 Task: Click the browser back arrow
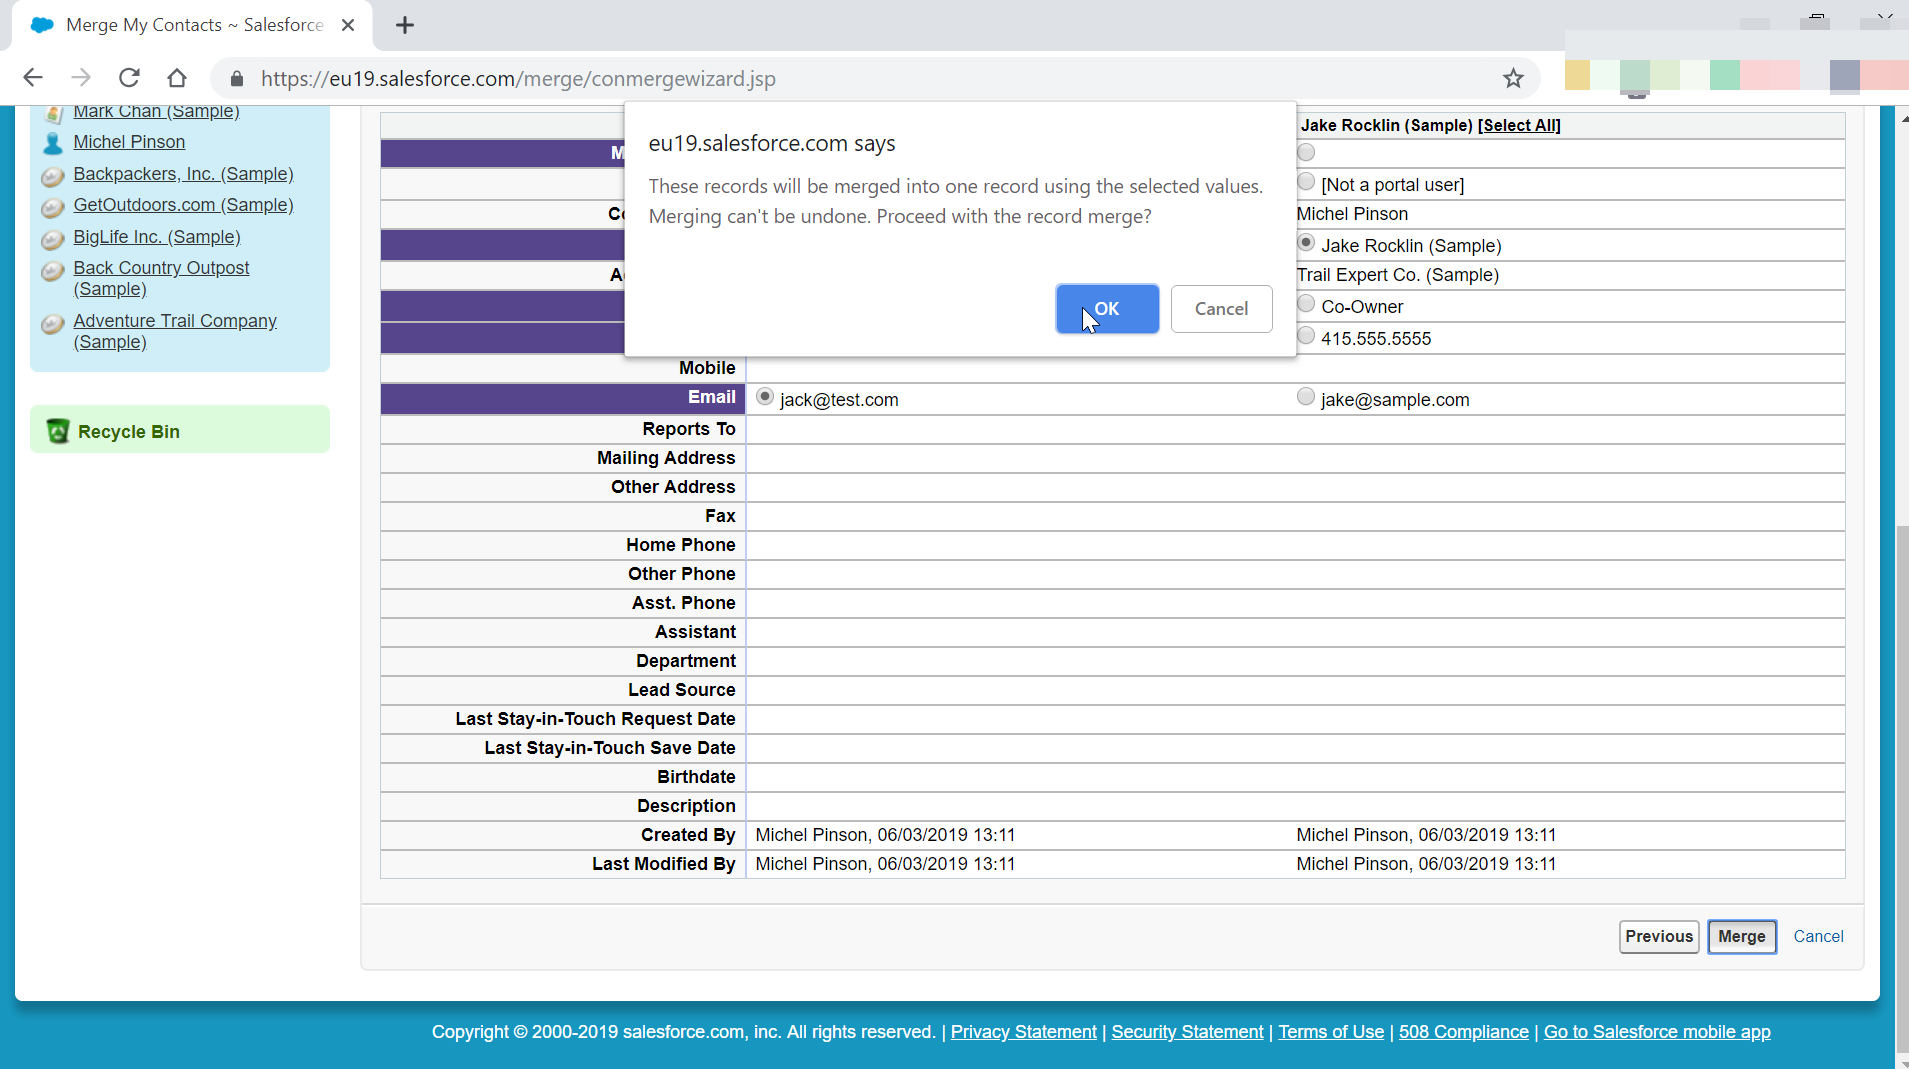[33, 77]
